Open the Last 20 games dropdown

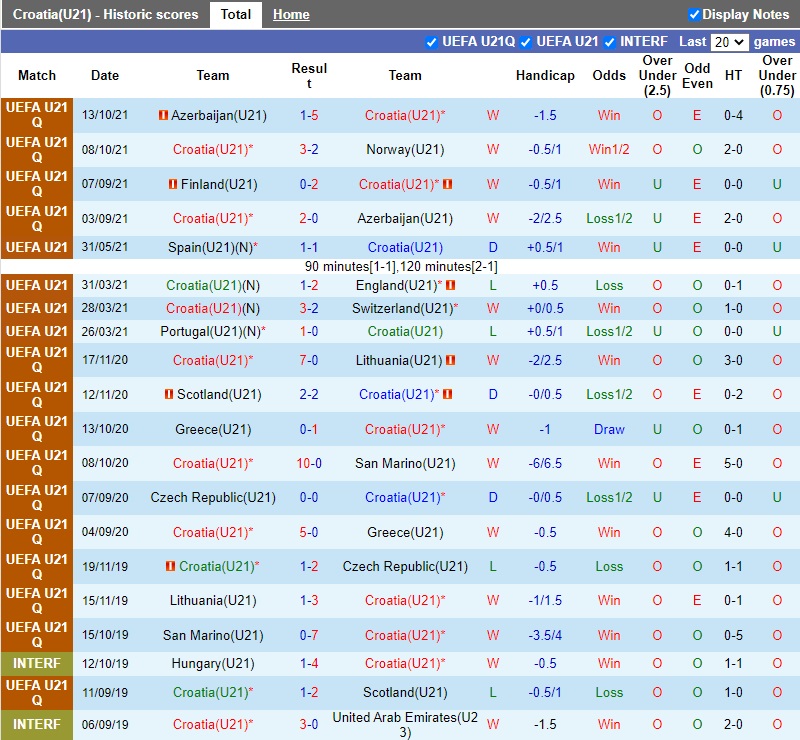click(729, 42)
